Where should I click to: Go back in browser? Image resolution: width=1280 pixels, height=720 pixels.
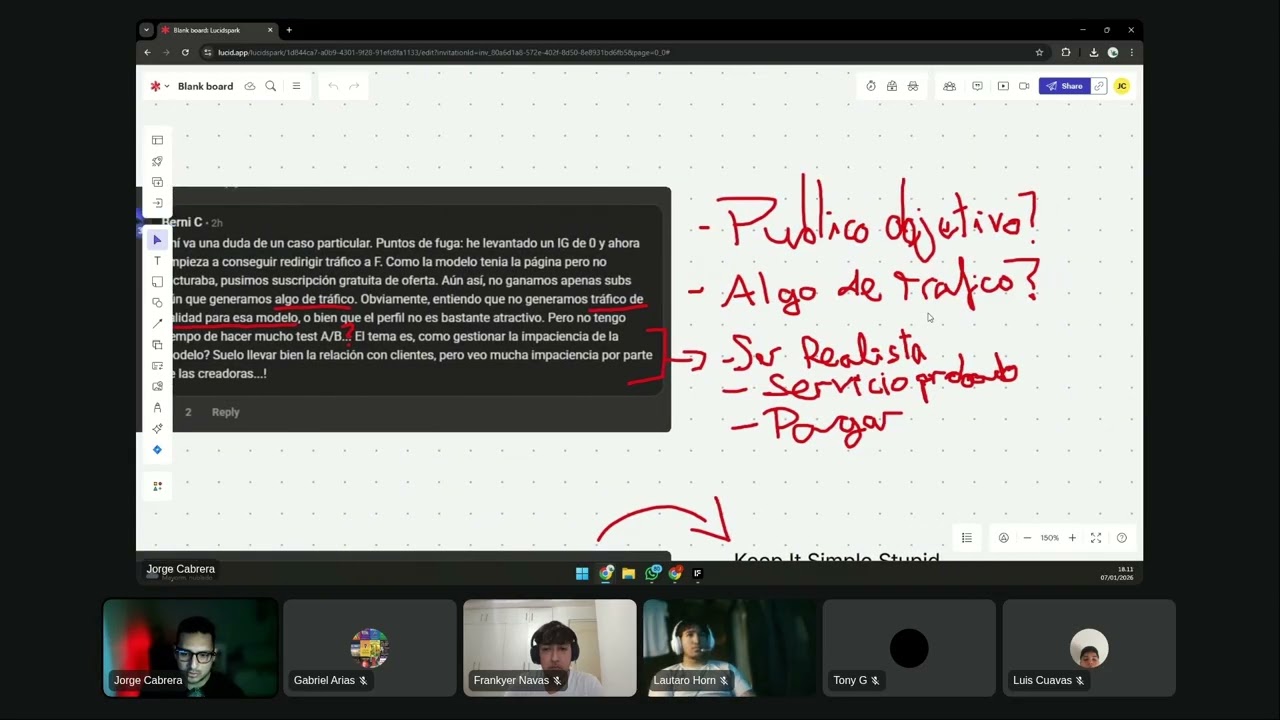(x=147, y=52)
